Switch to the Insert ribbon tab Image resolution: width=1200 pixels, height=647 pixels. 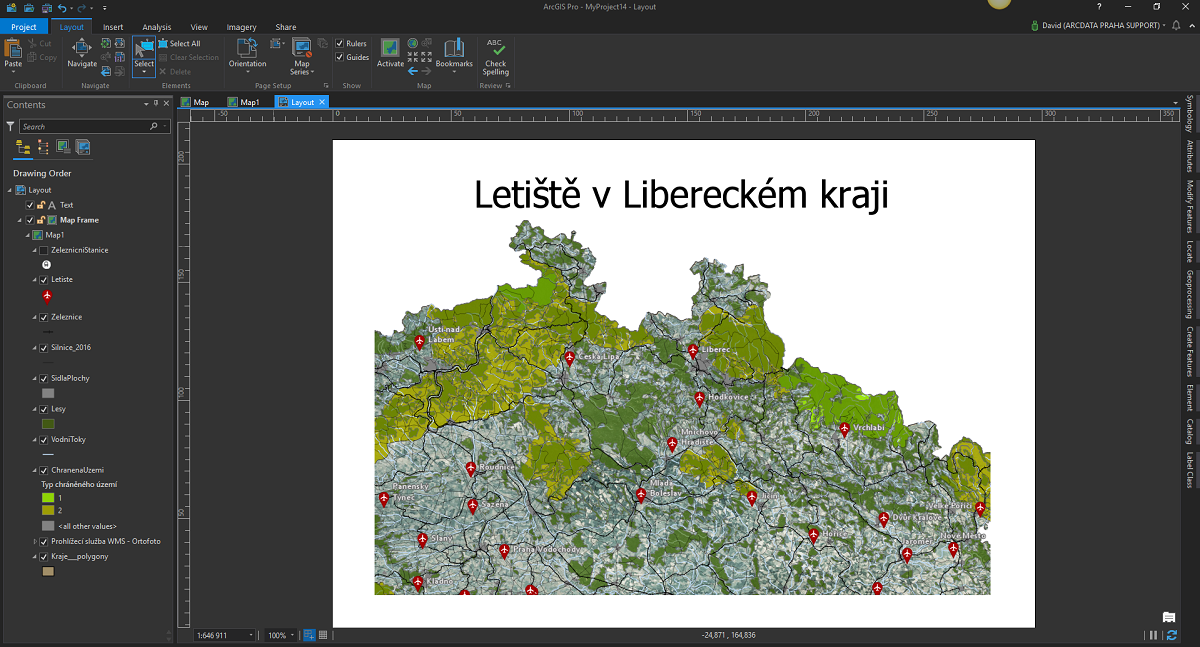click(113, 27)
